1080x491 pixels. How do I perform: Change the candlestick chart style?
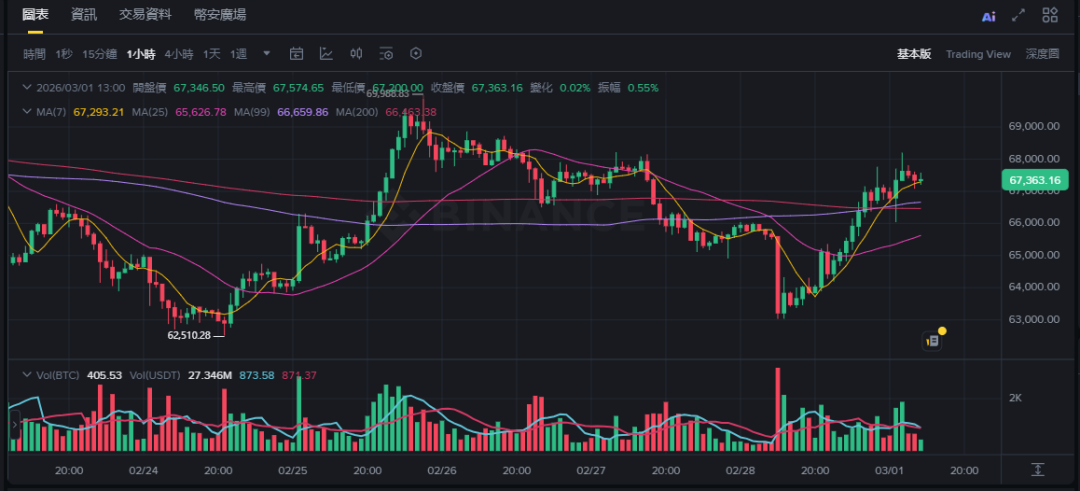(357, 54)
